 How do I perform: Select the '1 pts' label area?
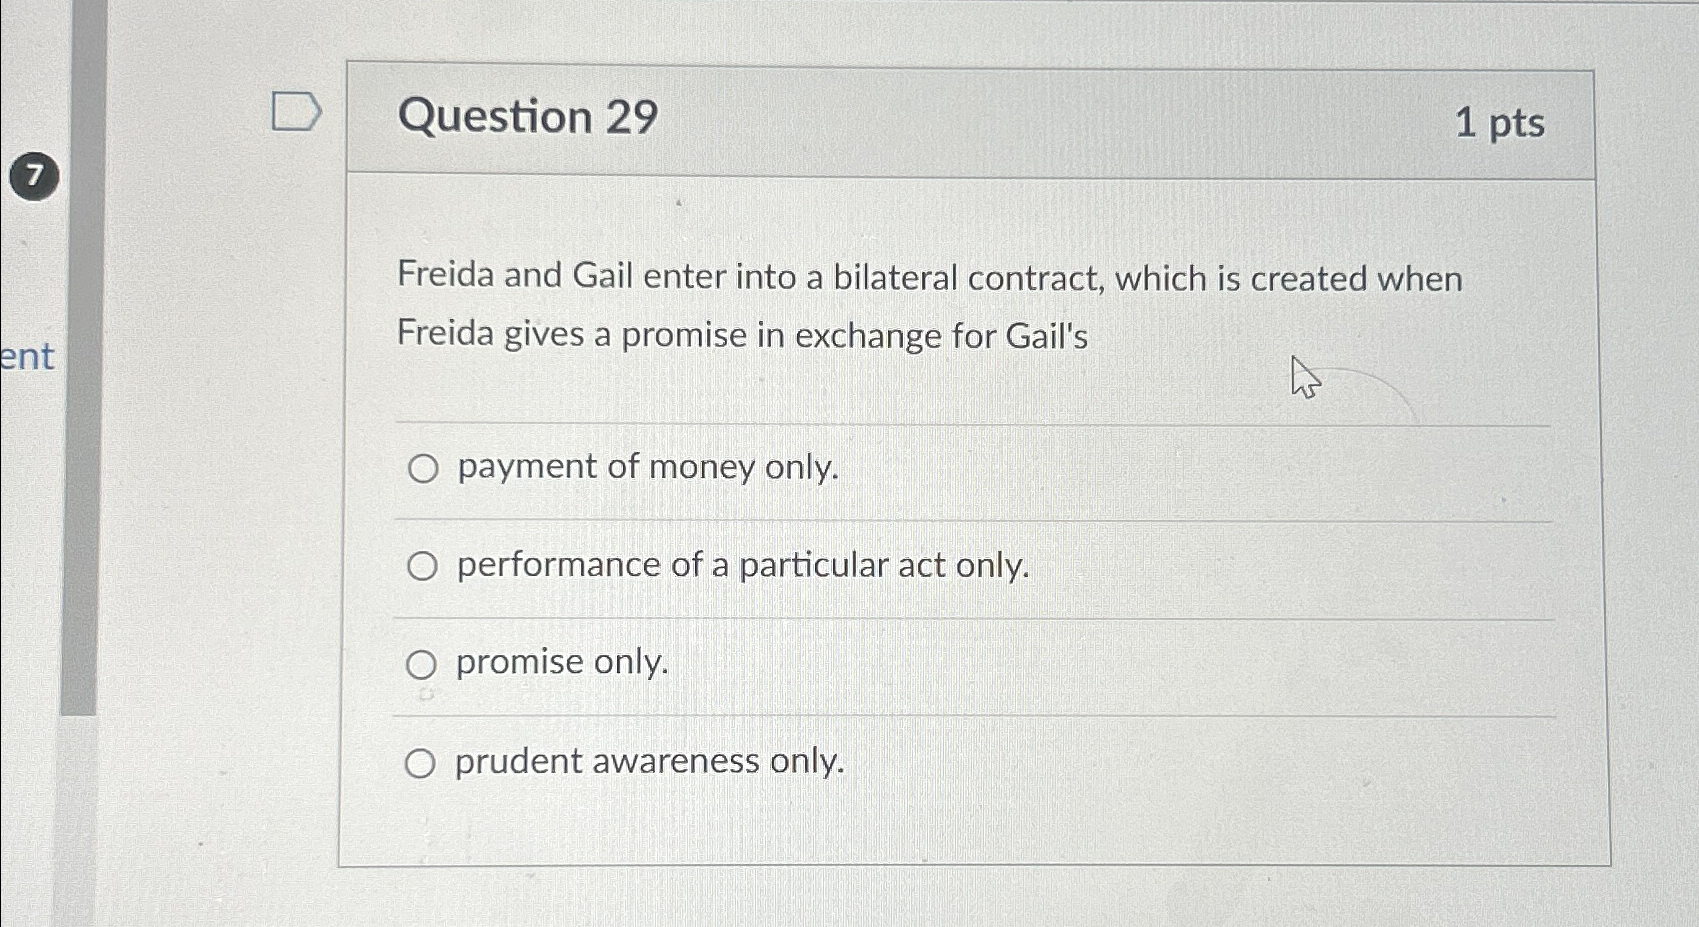pyautogui.click(x=1498, y=125)
